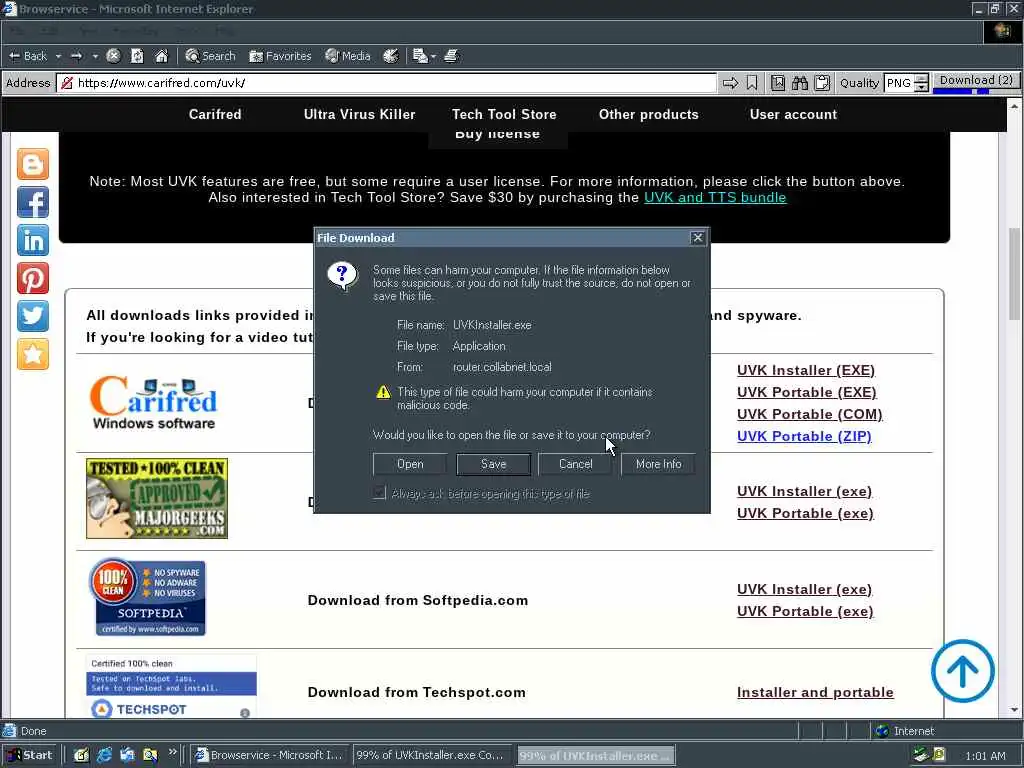Click the Buy license button

498,138
